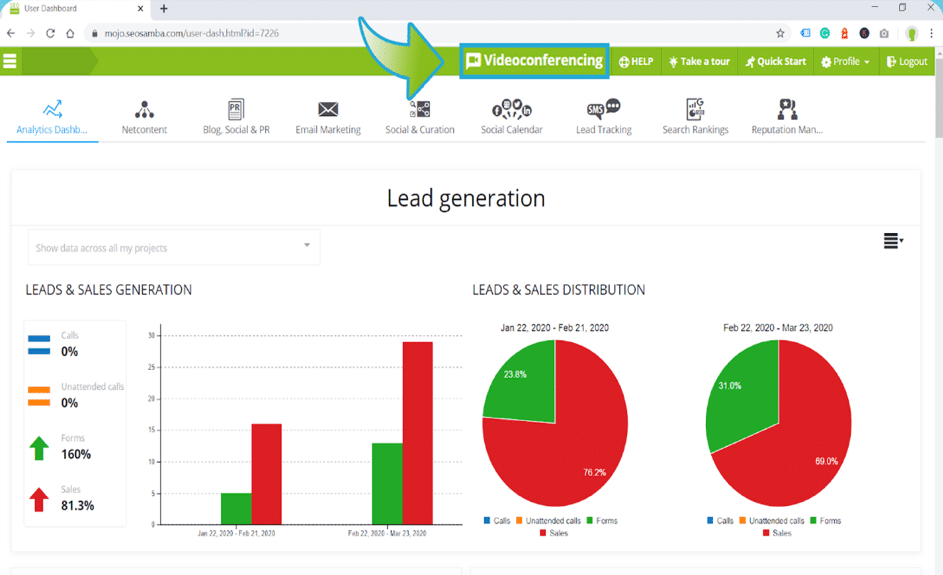Open the Search Rankings icon
Screen dimensions: 943x575
tap(695, 110)
